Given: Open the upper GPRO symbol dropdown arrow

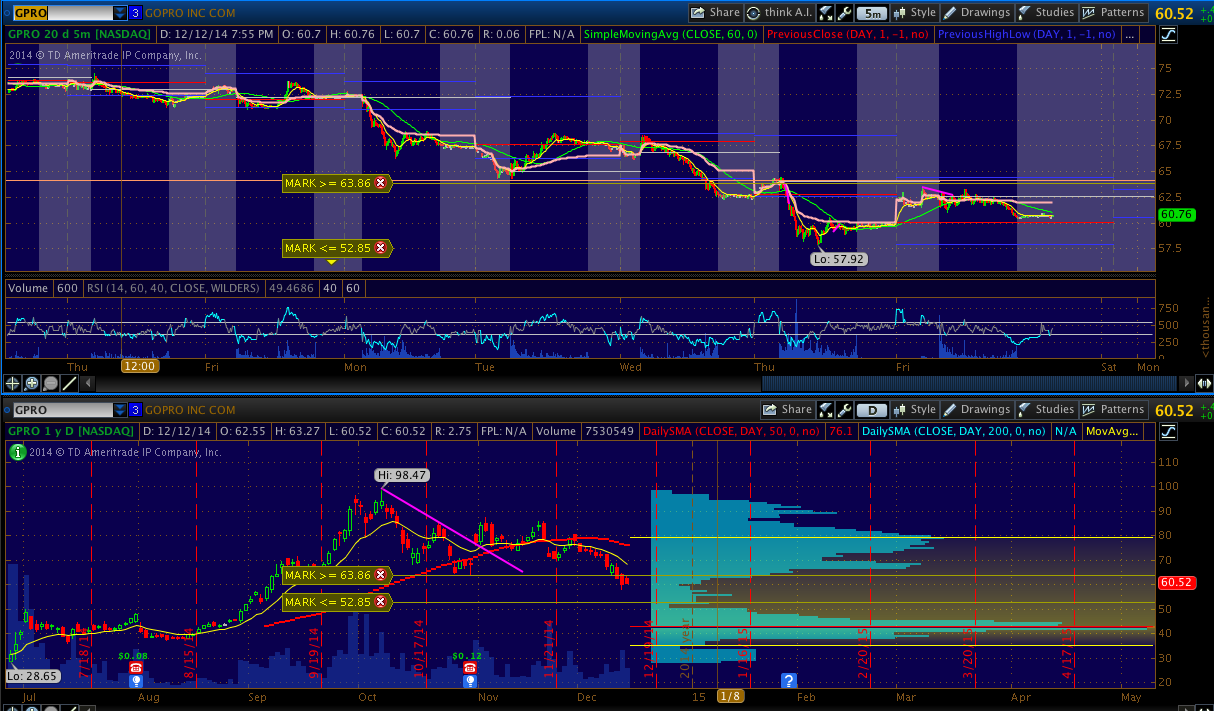Looking at the screenshot, I should click(120, 13).
